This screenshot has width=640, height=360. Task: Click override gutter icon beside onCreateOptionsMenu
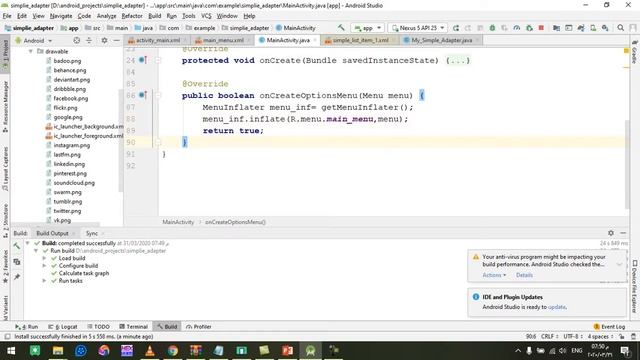click(142, 95)
